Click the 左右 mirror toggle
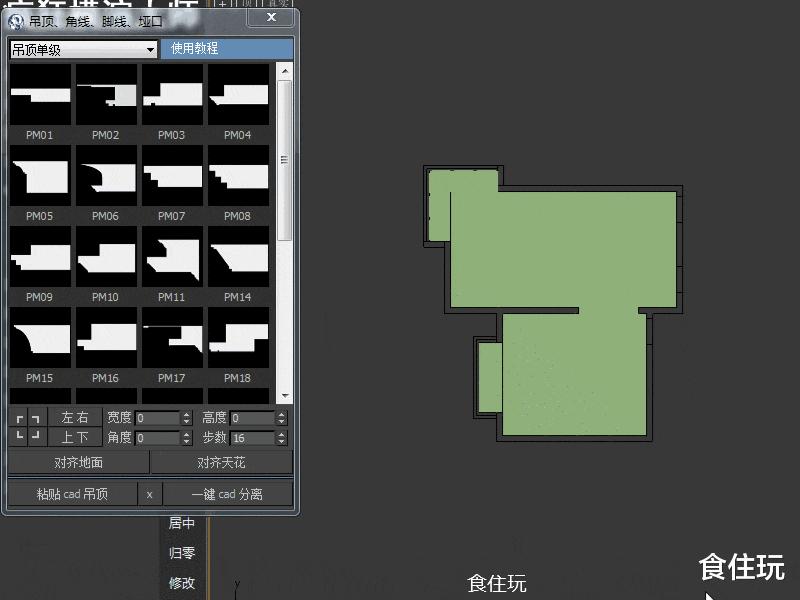The height and width of the screenshot is (600, 800). (75, 417)
